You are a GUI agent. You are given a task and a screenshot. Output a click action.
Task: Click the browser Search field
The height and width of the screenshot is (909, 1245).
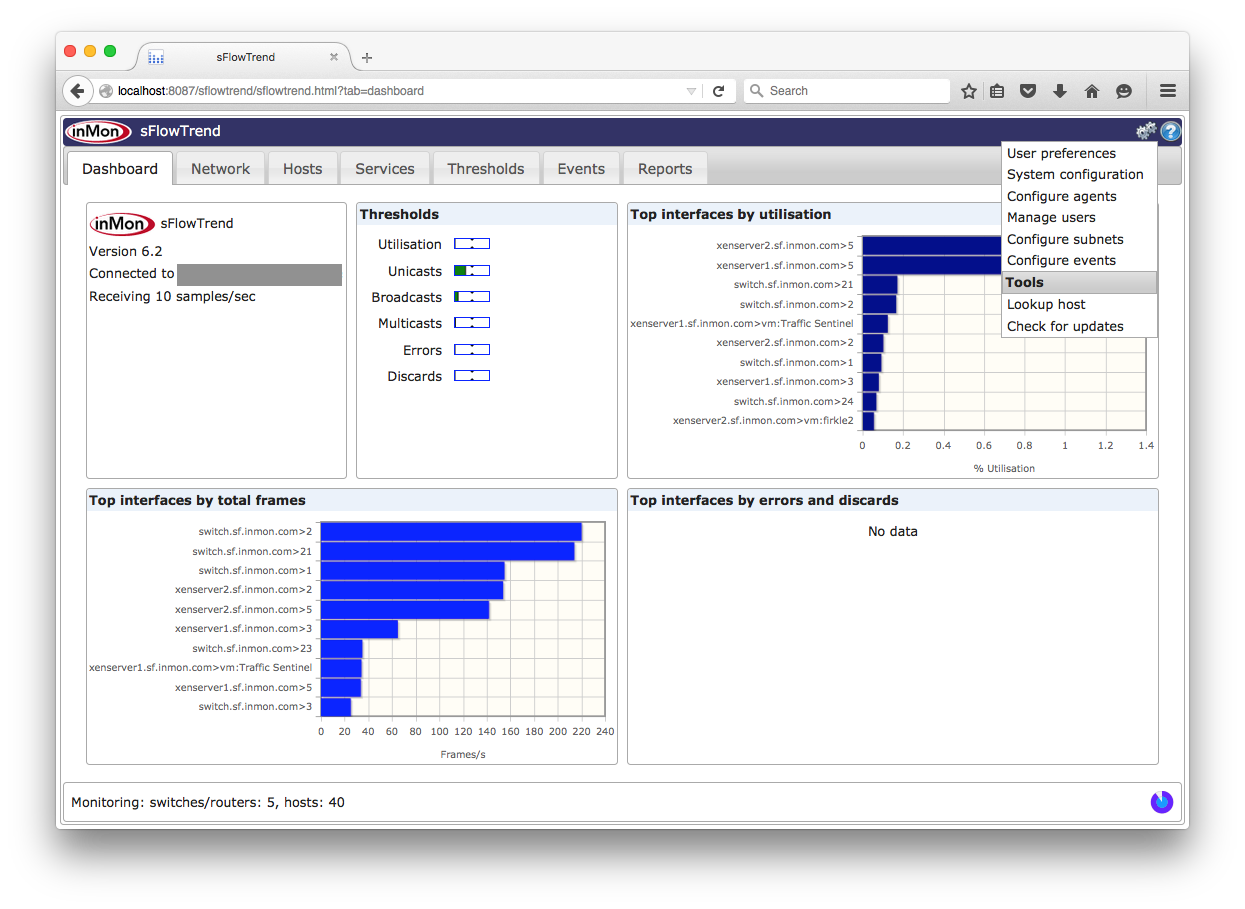coord(847,91)
